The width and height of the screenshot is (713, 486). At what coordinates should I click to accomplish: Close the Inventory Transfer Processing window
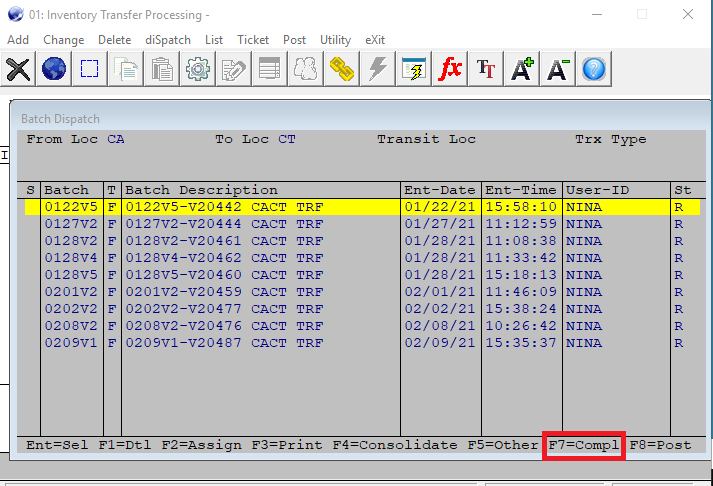pyautogui.click(x=688, y=15)
